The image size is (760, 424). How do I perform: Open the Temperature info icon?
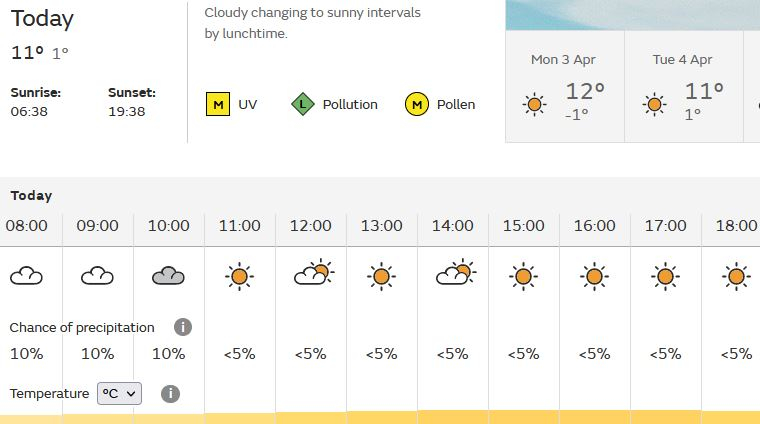170,393
